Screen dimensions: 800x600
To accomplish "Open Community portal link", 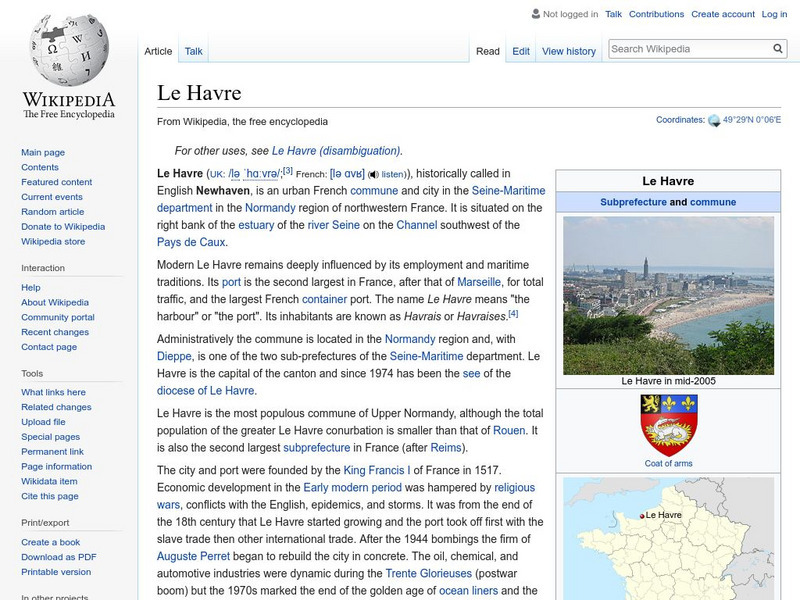I will [58, 317].
